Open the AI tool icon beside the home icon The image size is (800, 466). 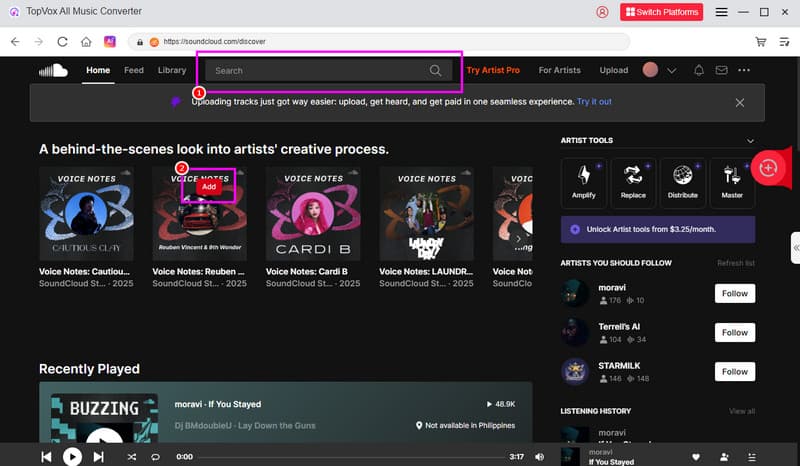(x=110, y=41)
